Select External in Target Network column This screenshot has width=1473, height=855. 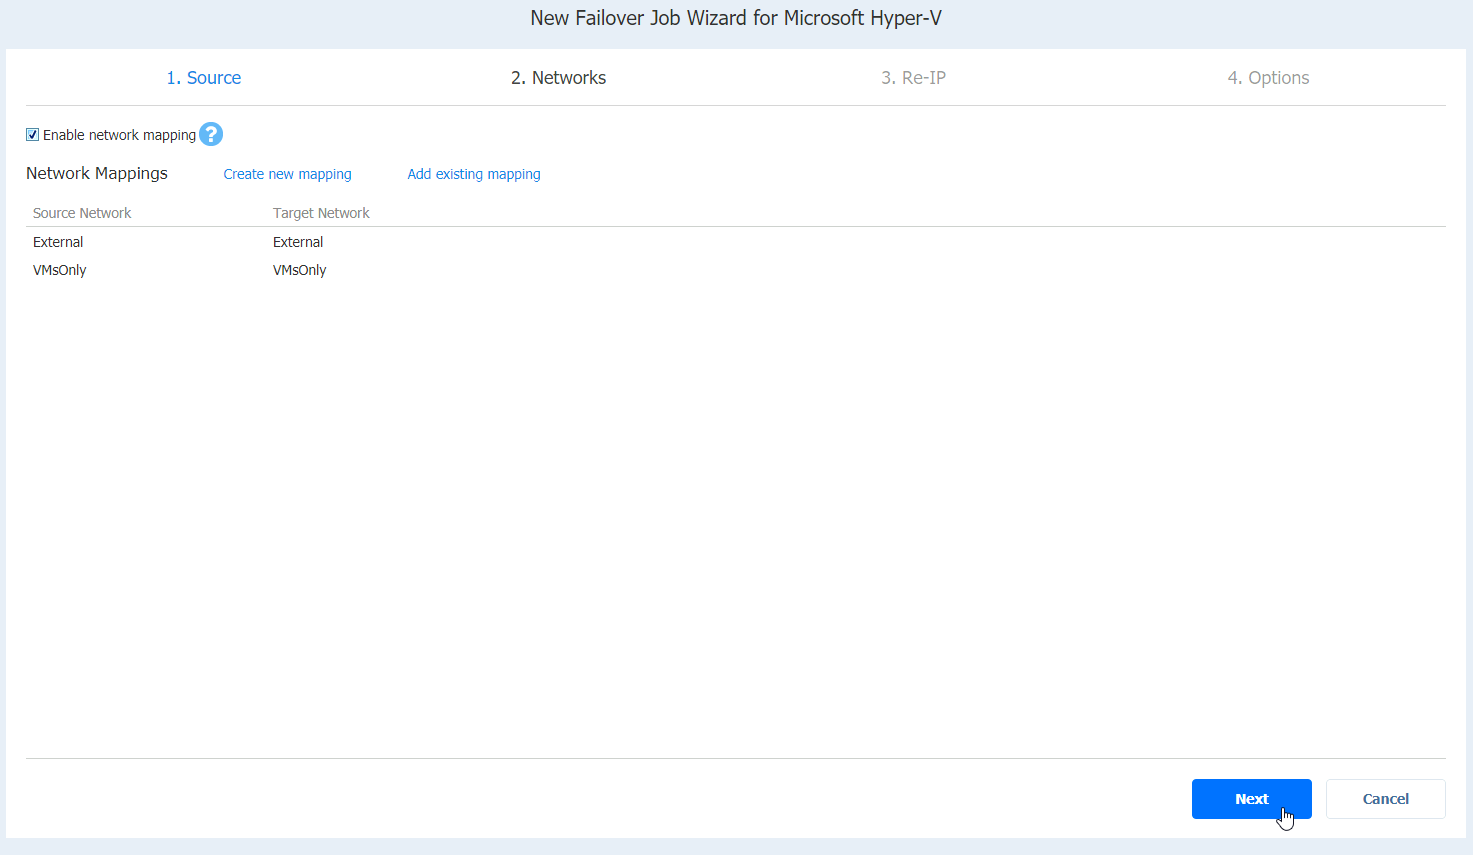[x=298, y=242]
